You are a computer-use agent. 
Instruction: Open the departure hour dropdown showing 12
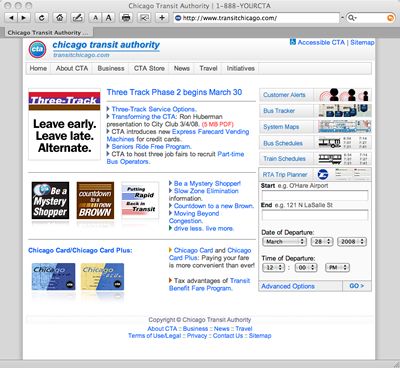(x=273, y=267)
